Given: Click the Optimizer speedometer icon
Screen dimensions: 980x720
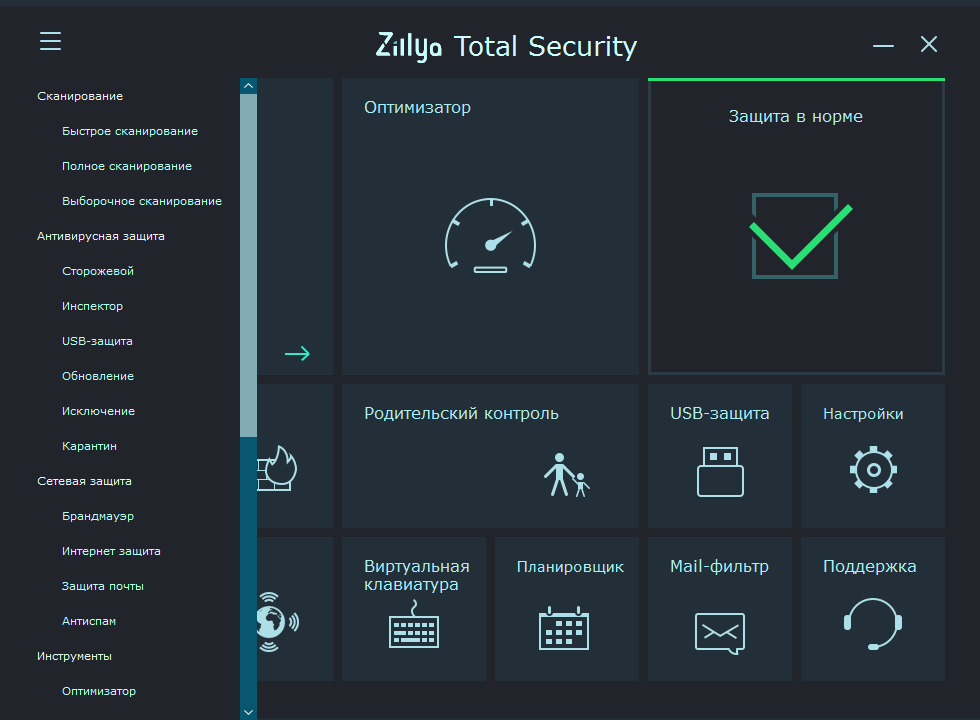Looking at the screenshot, I should pos(491,236).
